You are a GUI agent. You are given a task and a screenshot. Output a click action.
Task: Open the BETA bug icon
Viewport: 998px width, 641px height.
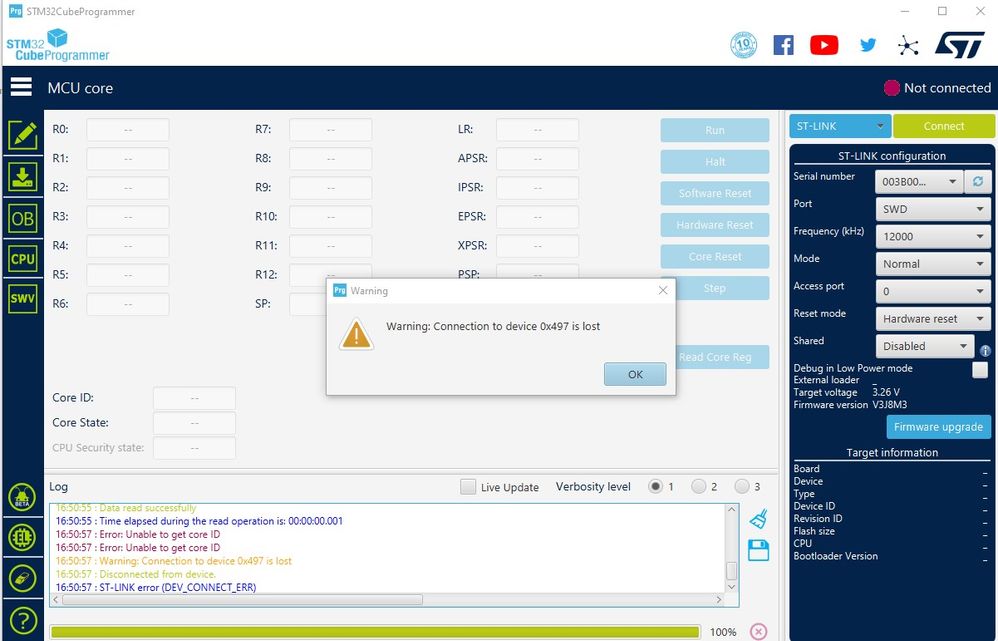[x=22, y=497]
